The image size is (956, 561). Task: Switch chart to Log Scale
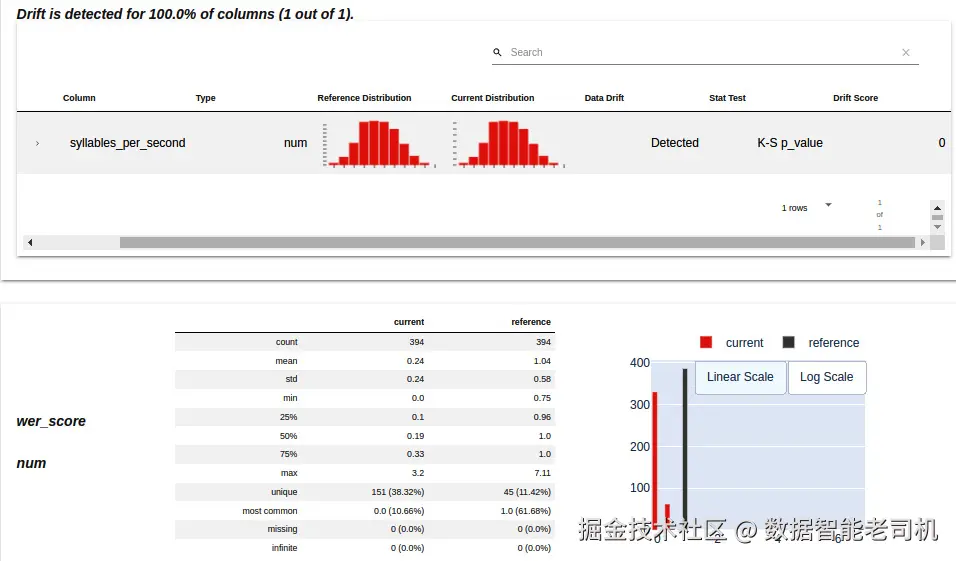coord(827,377)
